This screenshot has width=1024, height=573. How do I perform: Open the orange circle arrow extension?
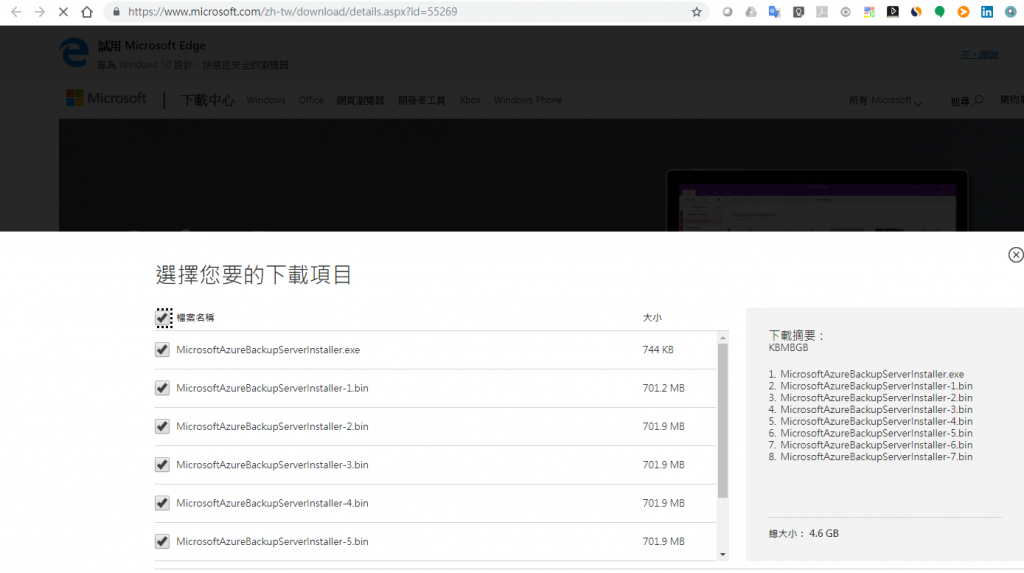(963, 12)
